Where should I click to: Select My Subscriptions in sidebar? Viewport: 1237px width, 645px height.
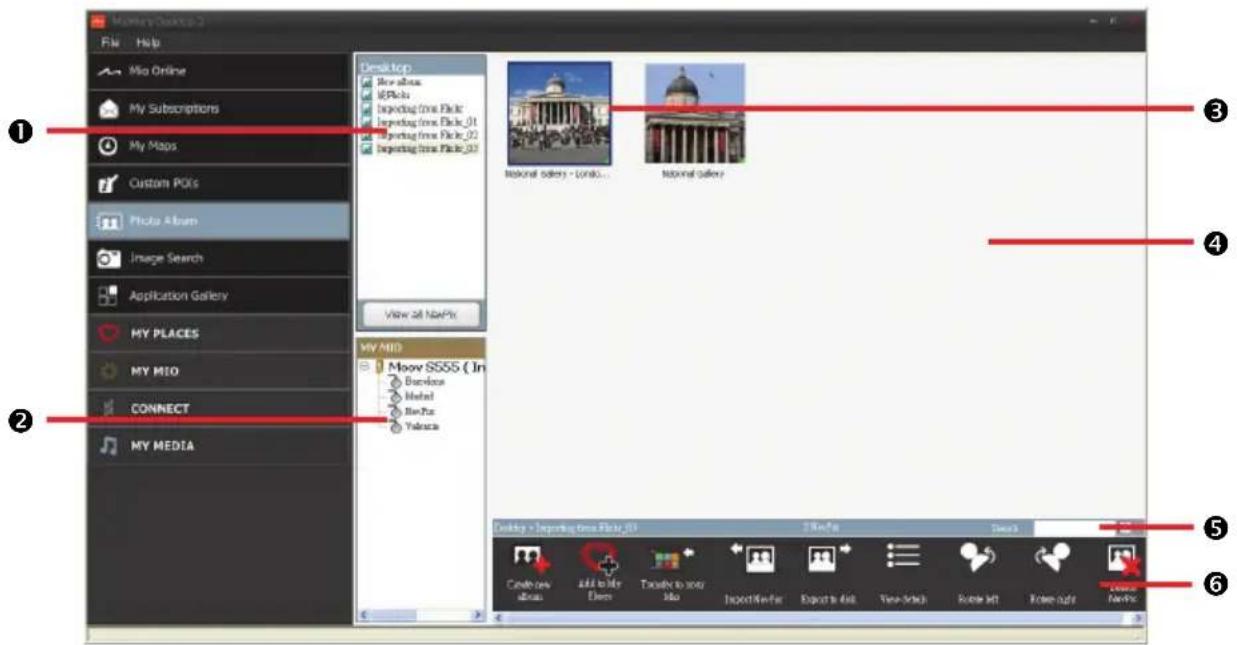click(219, 109)
